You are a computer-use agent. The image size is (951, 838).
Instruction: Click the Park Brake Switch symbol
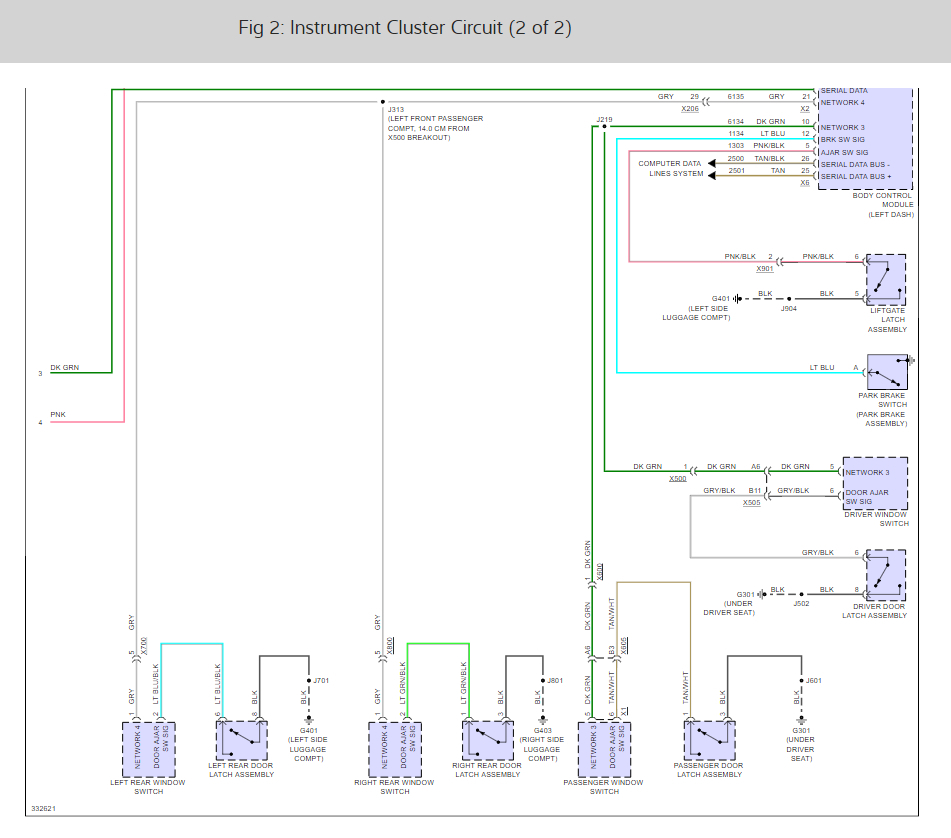tap(887, 371)
